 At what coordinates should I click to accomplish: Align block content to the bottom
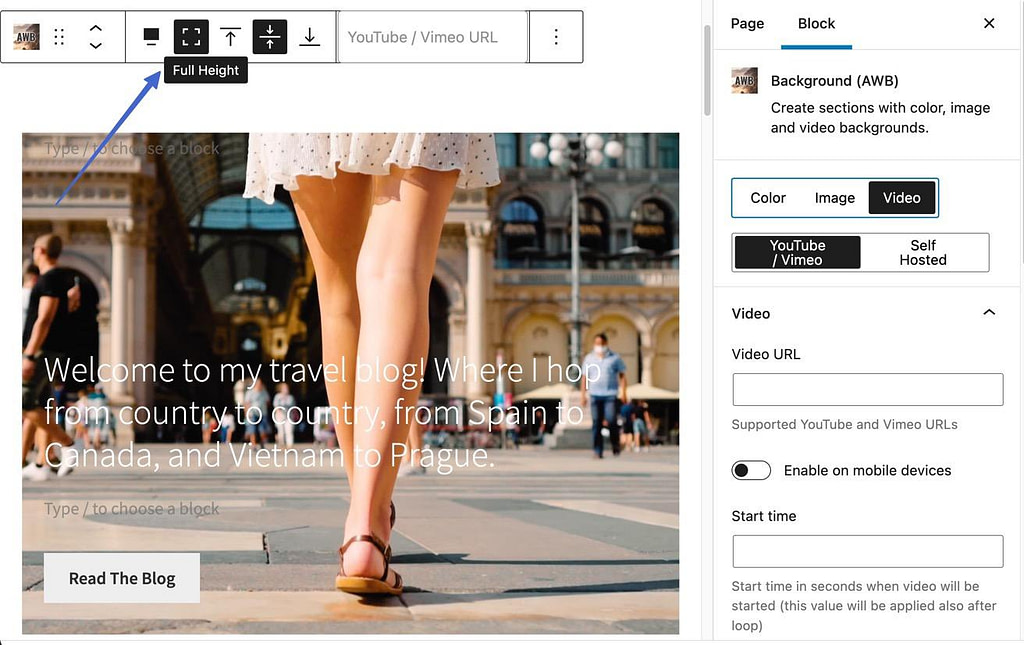click(x=309, y=36)
